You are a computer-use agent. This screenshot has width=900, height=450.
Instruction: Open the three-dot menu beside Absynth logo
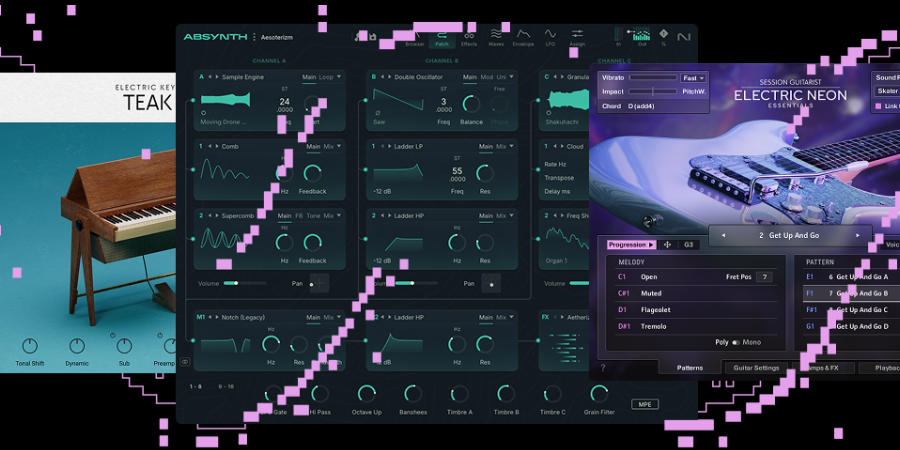(254, 37)
